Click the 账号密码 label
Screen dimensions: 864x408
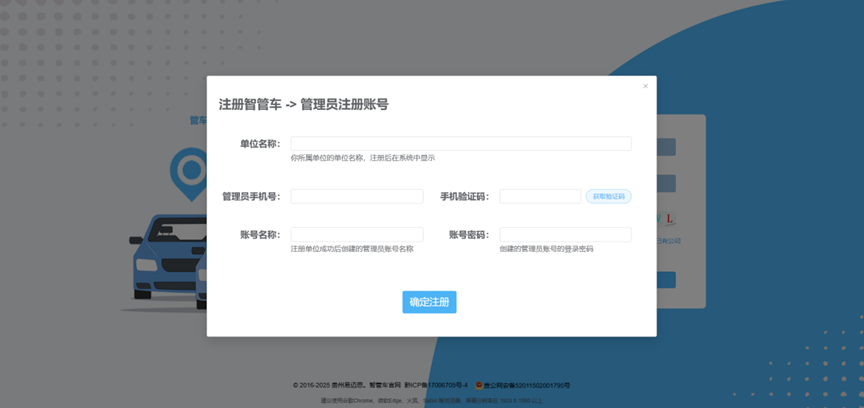coord(468,235)
